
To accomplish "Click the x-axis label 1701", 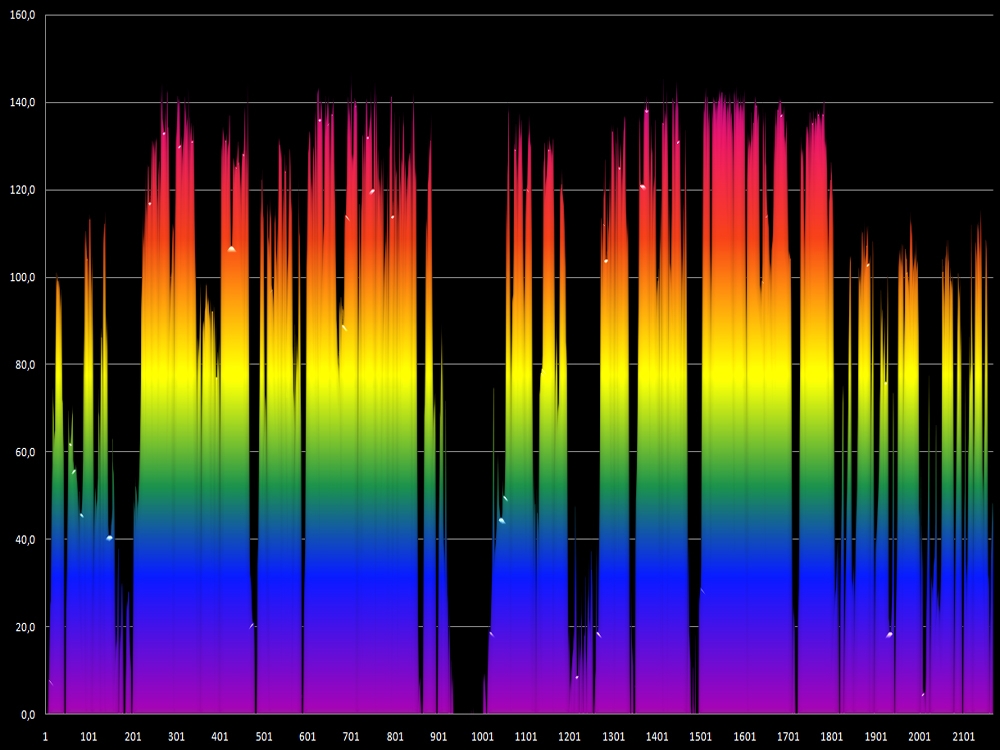I will pyautogui.click(x=788, y=737).
